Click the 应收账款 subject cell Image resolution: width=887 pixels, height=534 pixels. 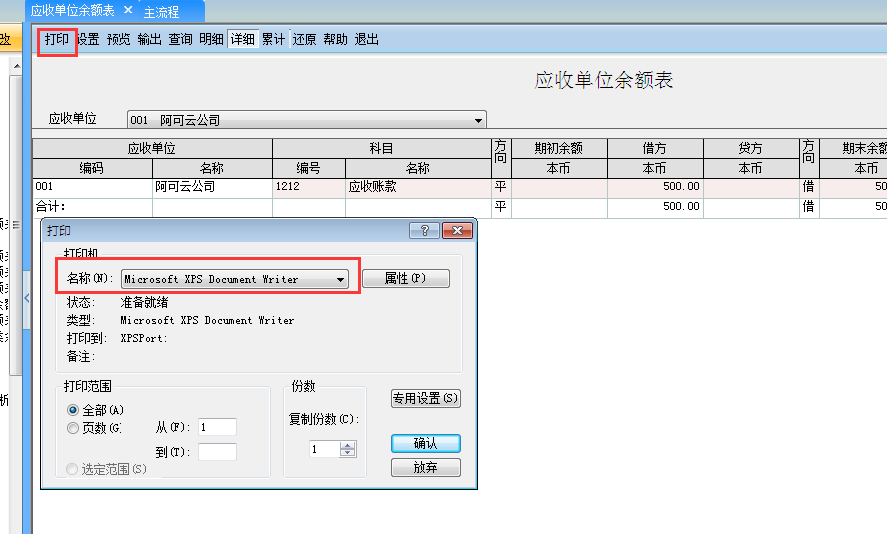pos(418,187)
